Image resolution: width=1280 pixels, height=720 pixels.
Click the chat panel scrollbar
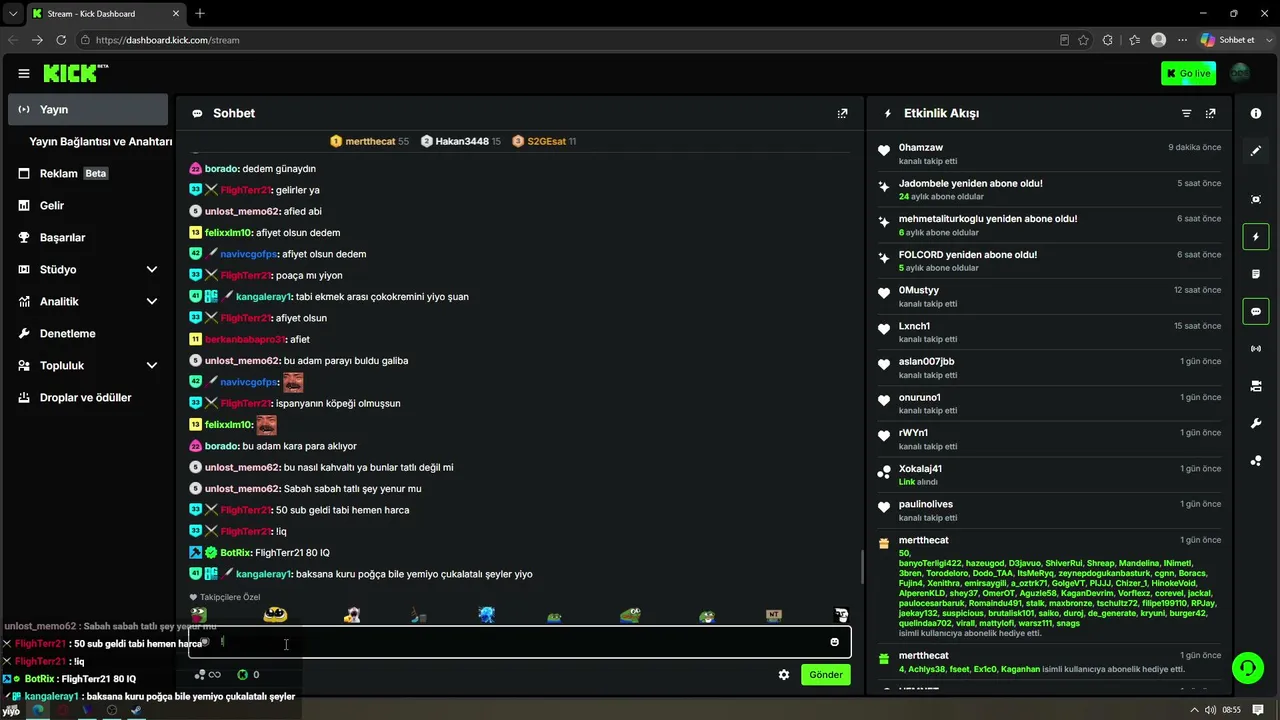pyautogui.click(x=862, y=567)
